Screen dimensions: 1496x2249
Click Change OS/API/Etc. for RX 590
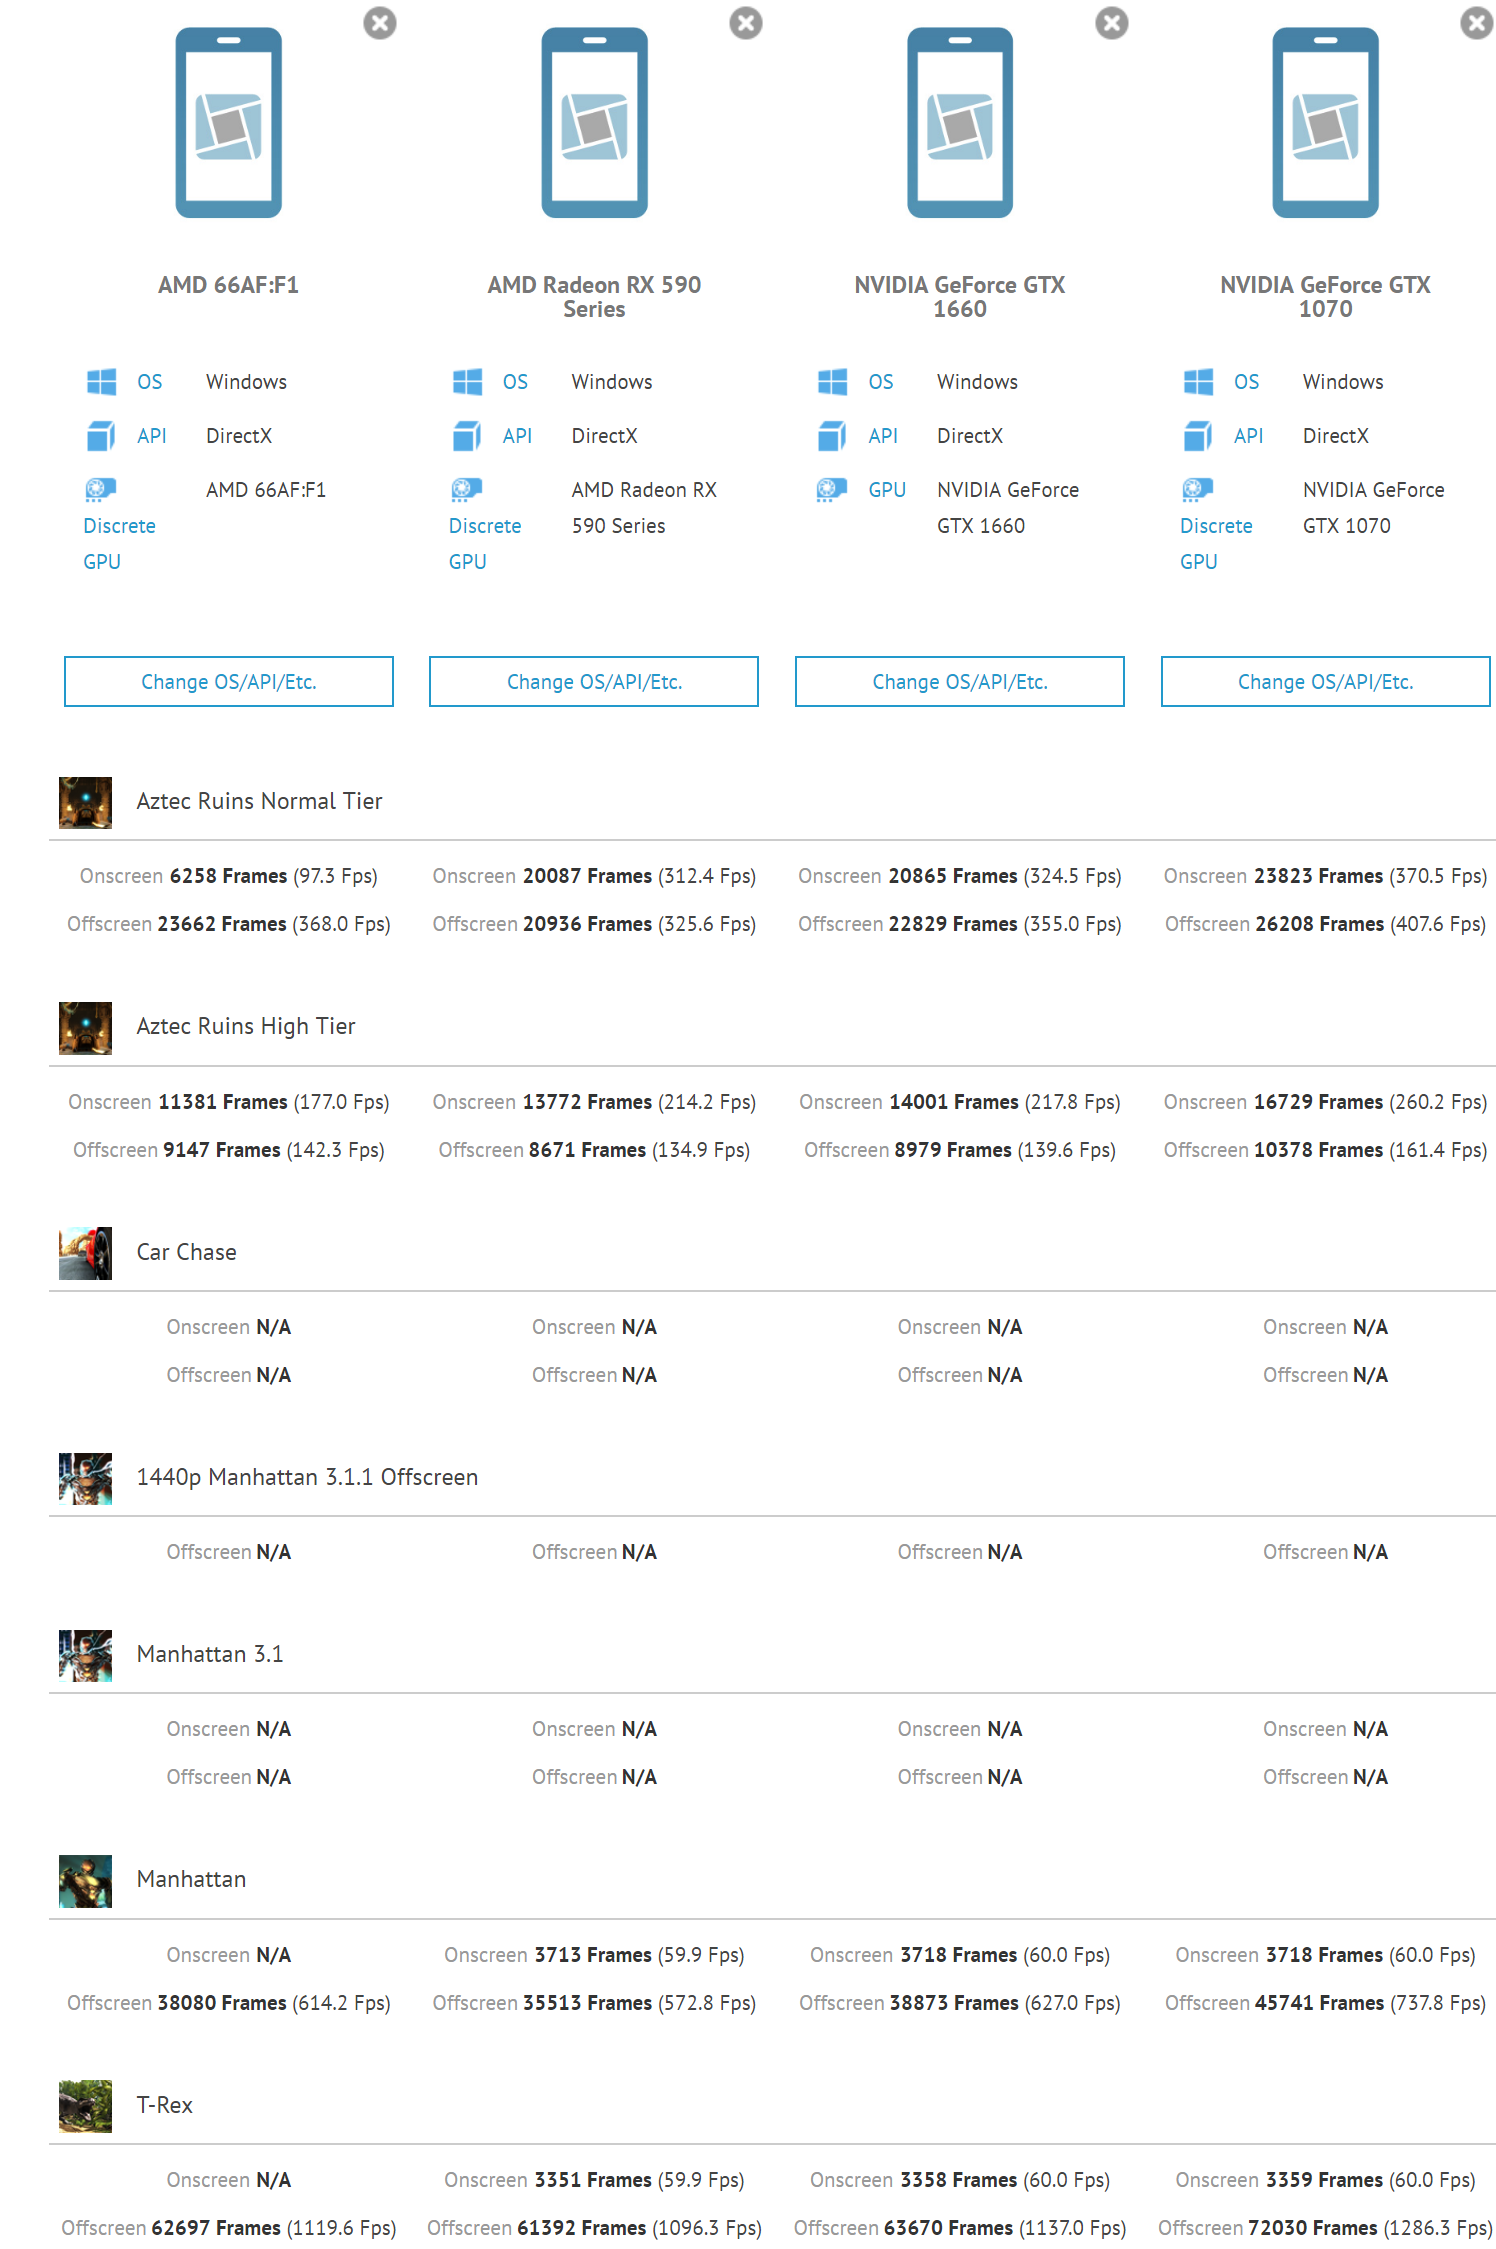point(594,682)
